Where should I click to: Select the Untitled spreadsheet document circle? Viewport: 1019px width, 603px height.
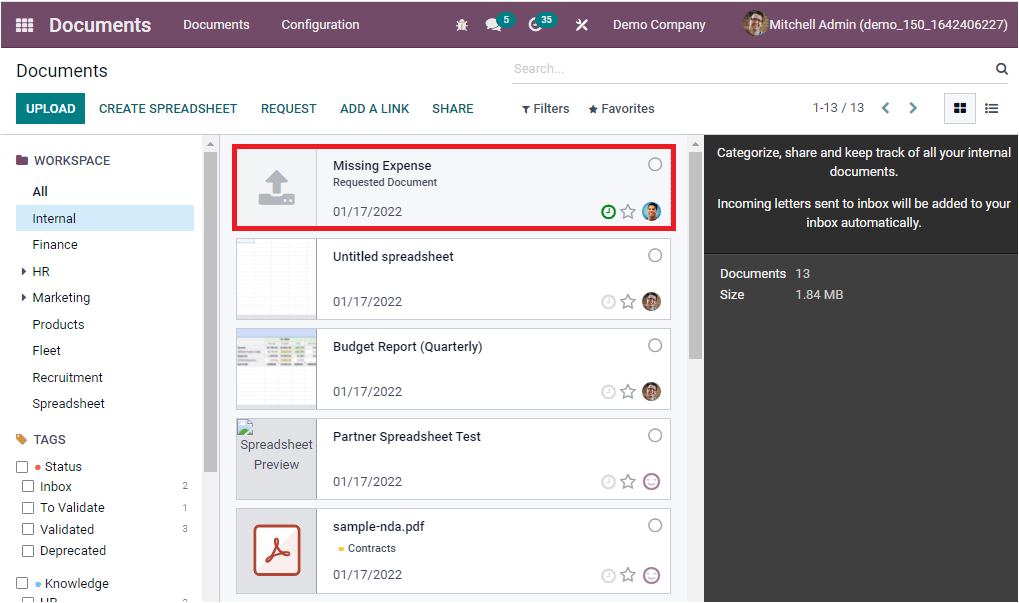tap(655, 255)
